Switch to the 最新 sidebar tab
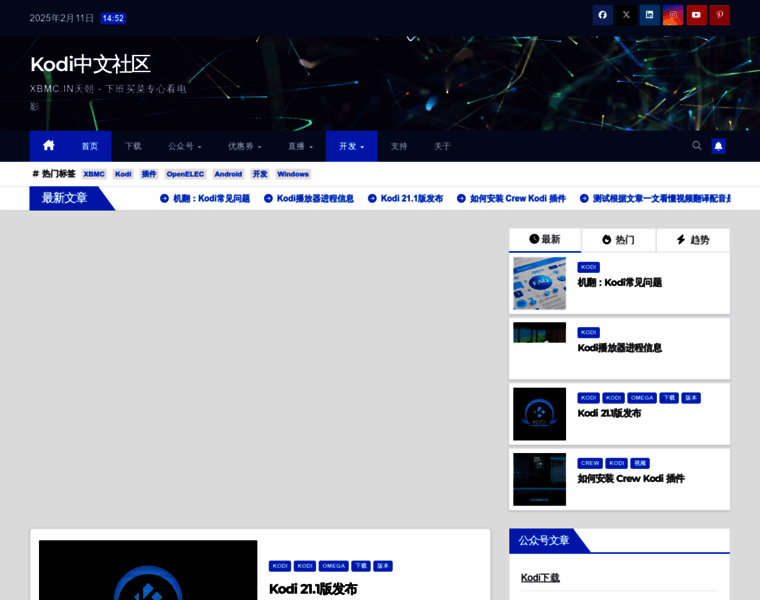 click(545, 239)
